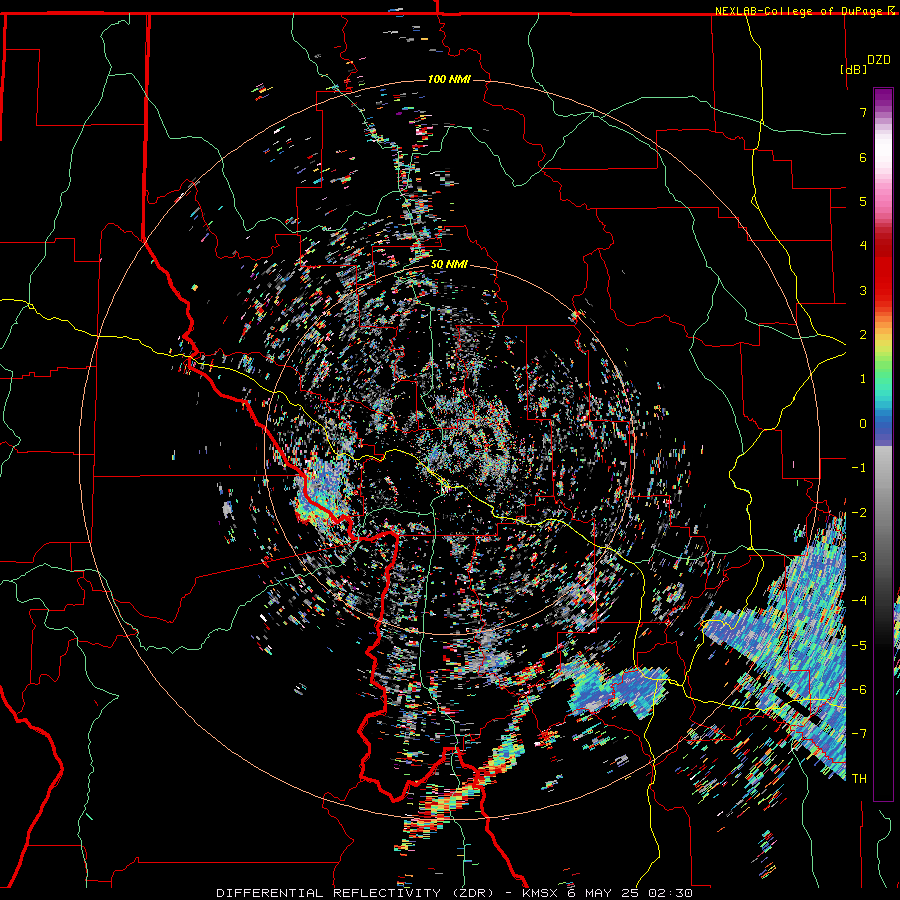Click the ZDR color scale bar

[x=883, y=444]
